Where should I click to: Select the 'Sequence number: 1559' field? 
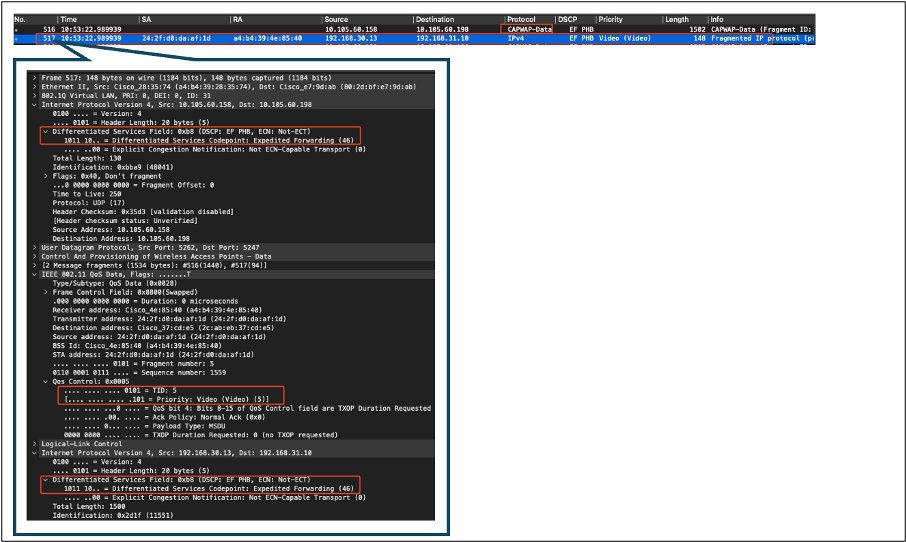[x=139, y=373]
